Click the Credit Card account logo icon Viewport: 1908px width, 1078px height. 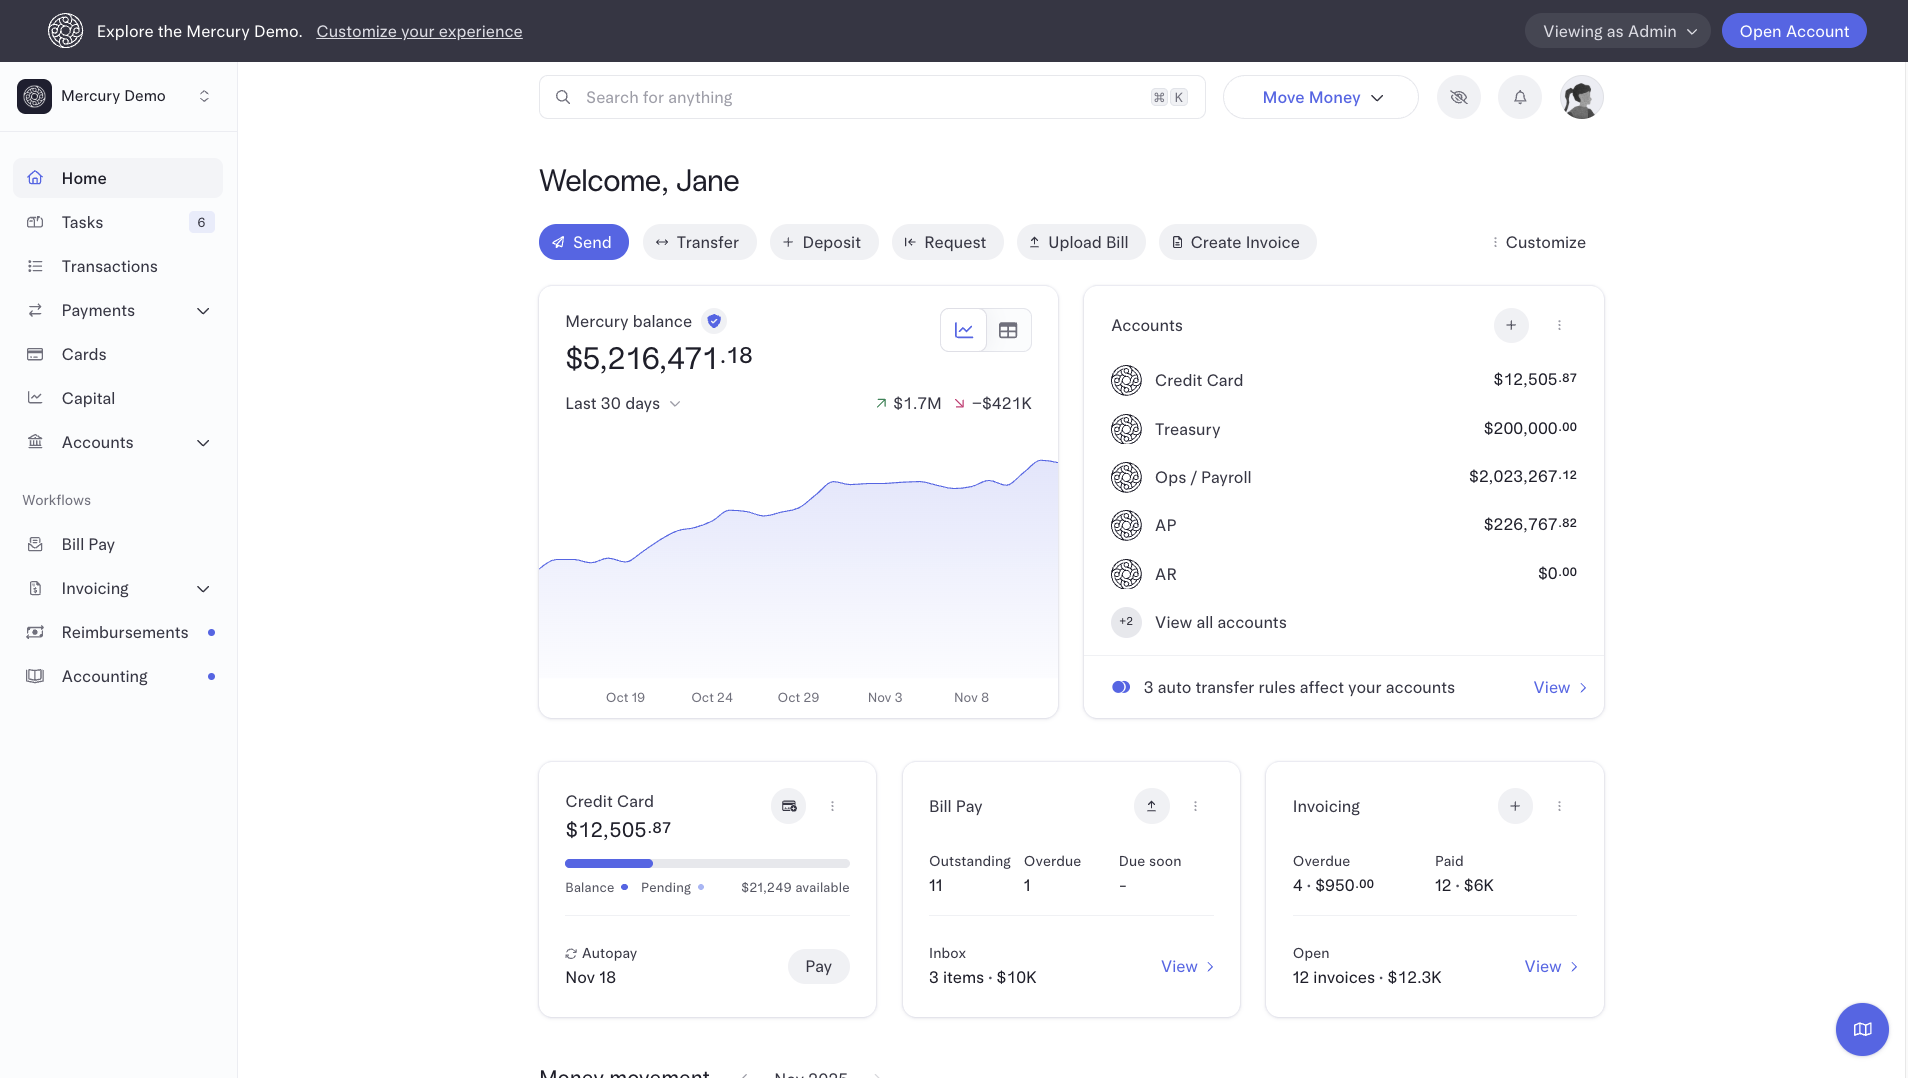(x=1126, y=380)
